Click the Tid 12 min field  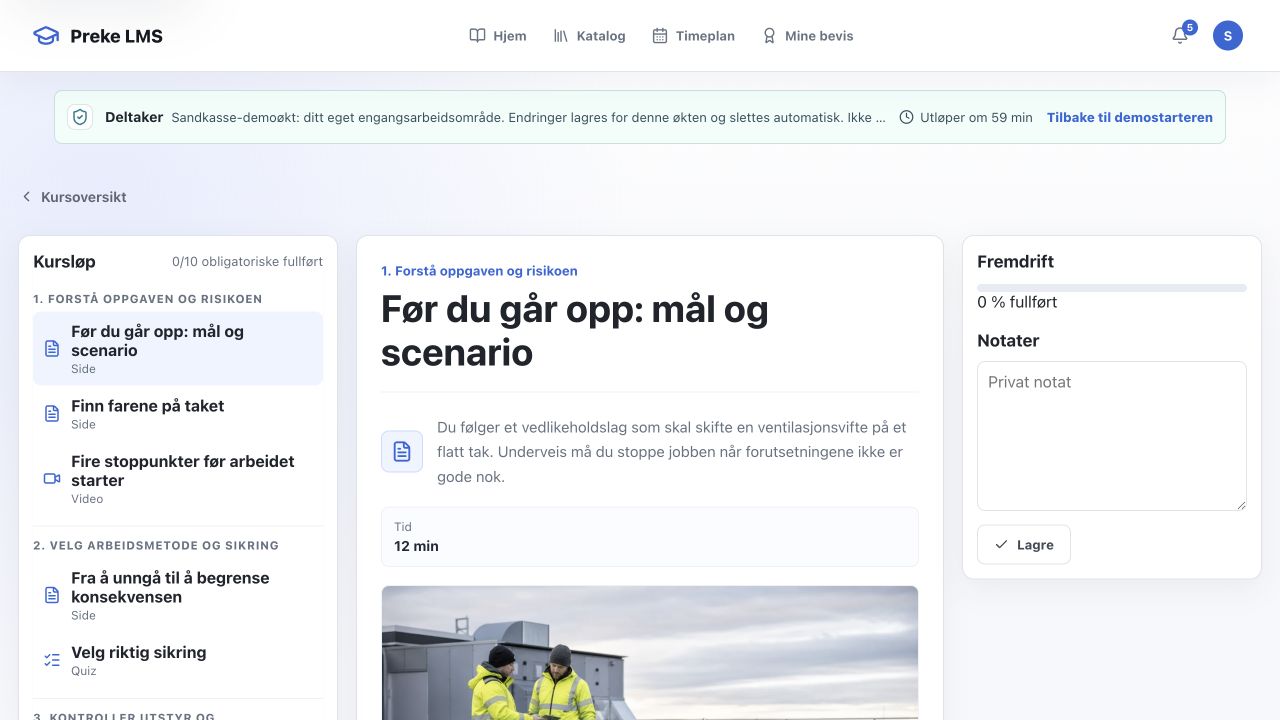(650, 537)
